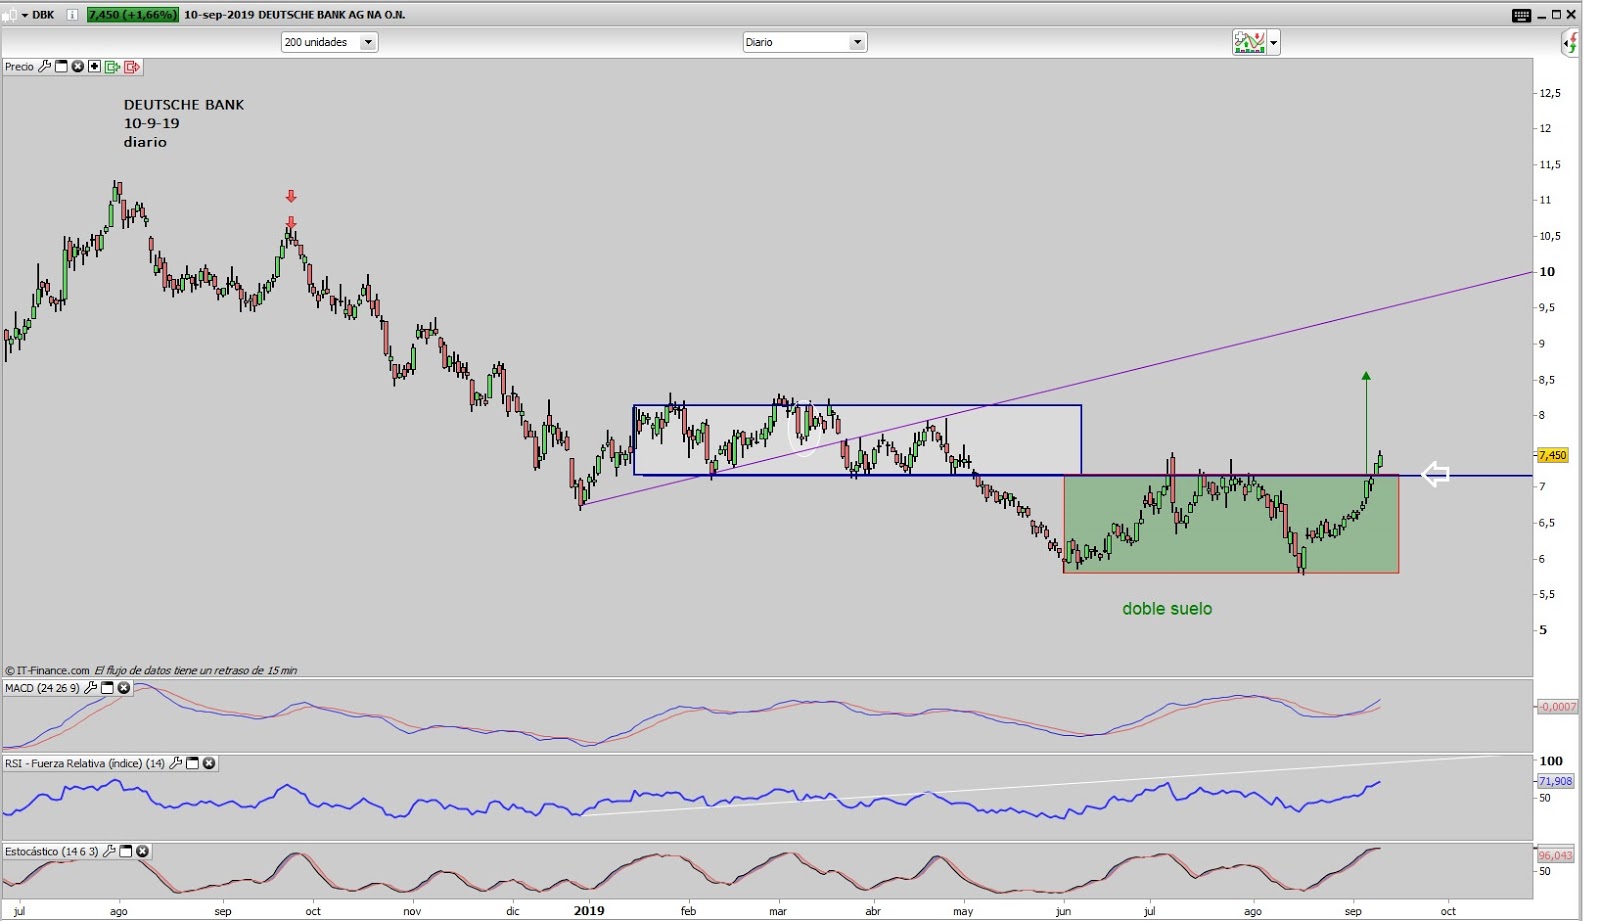Click the IT-Finance.com copyright text

click(x=47, y=670)
